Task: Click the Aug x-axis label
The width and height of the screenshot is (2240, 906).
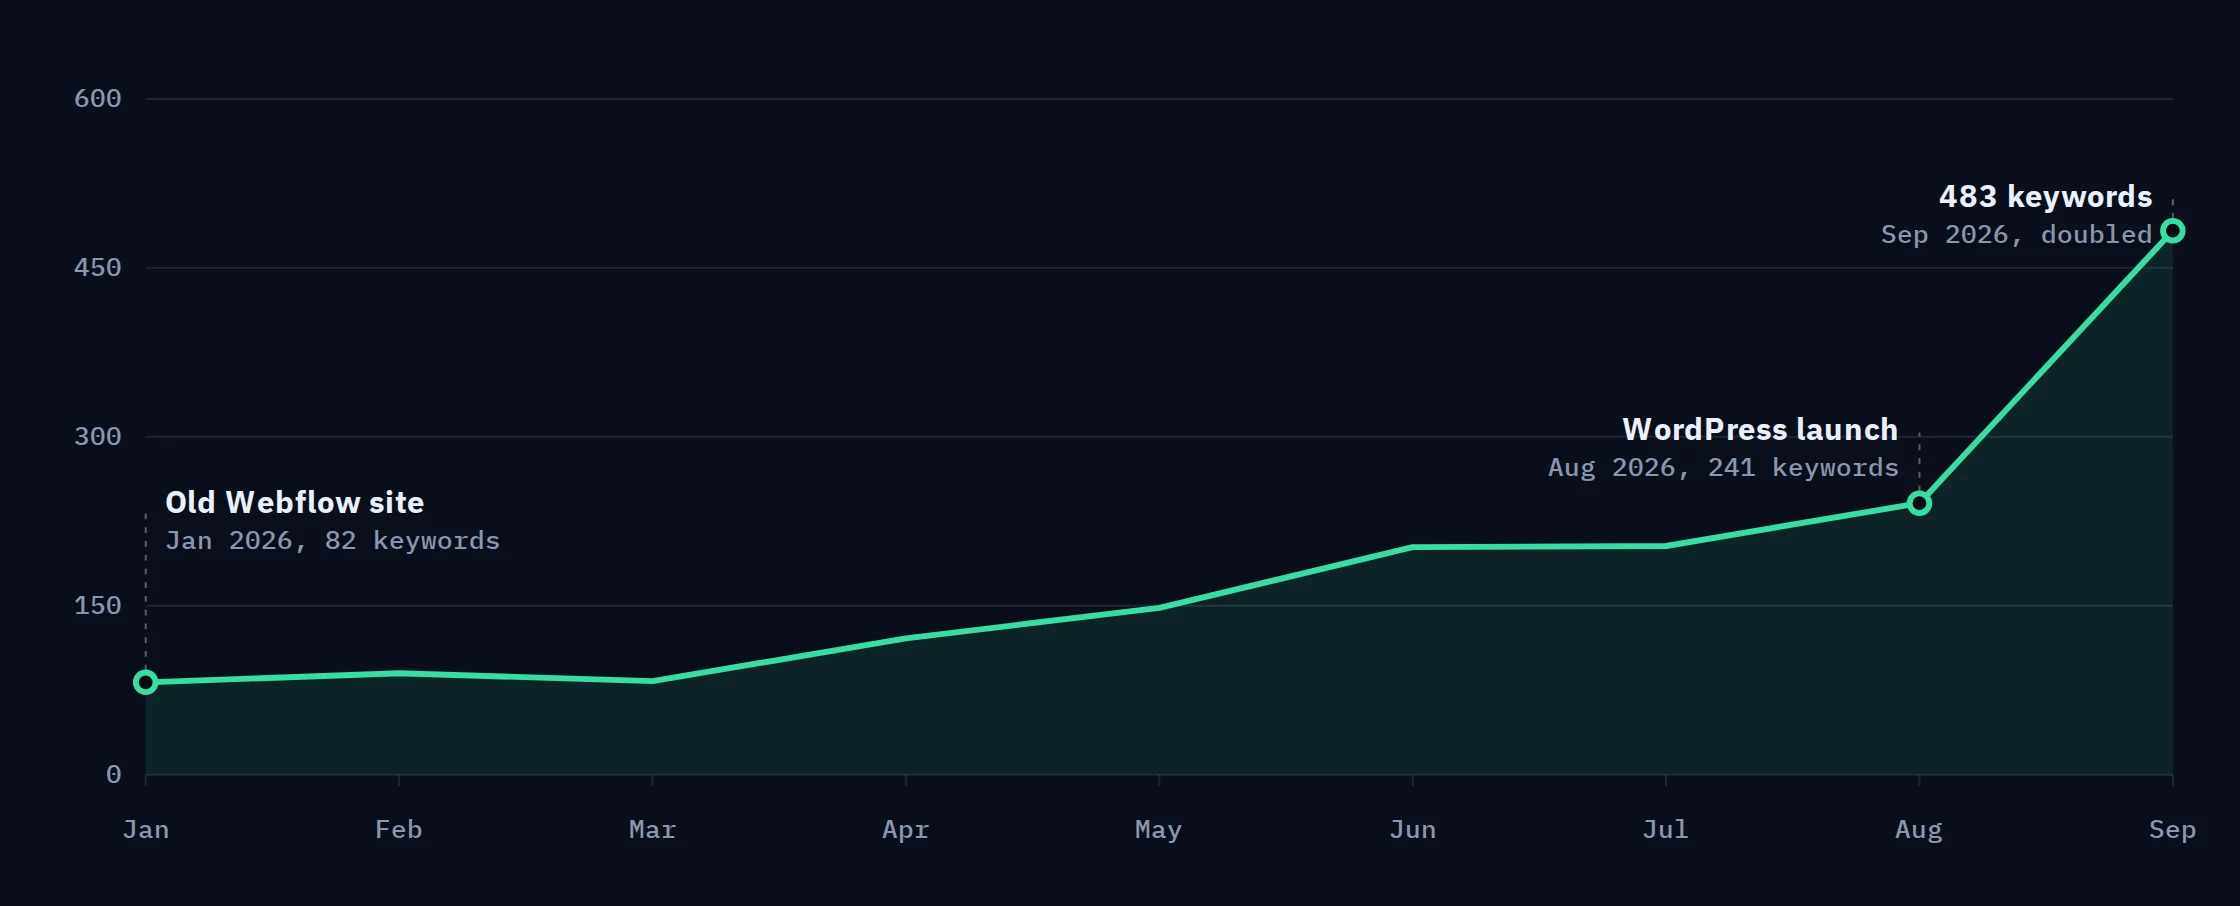Action: coord(1919,830)
